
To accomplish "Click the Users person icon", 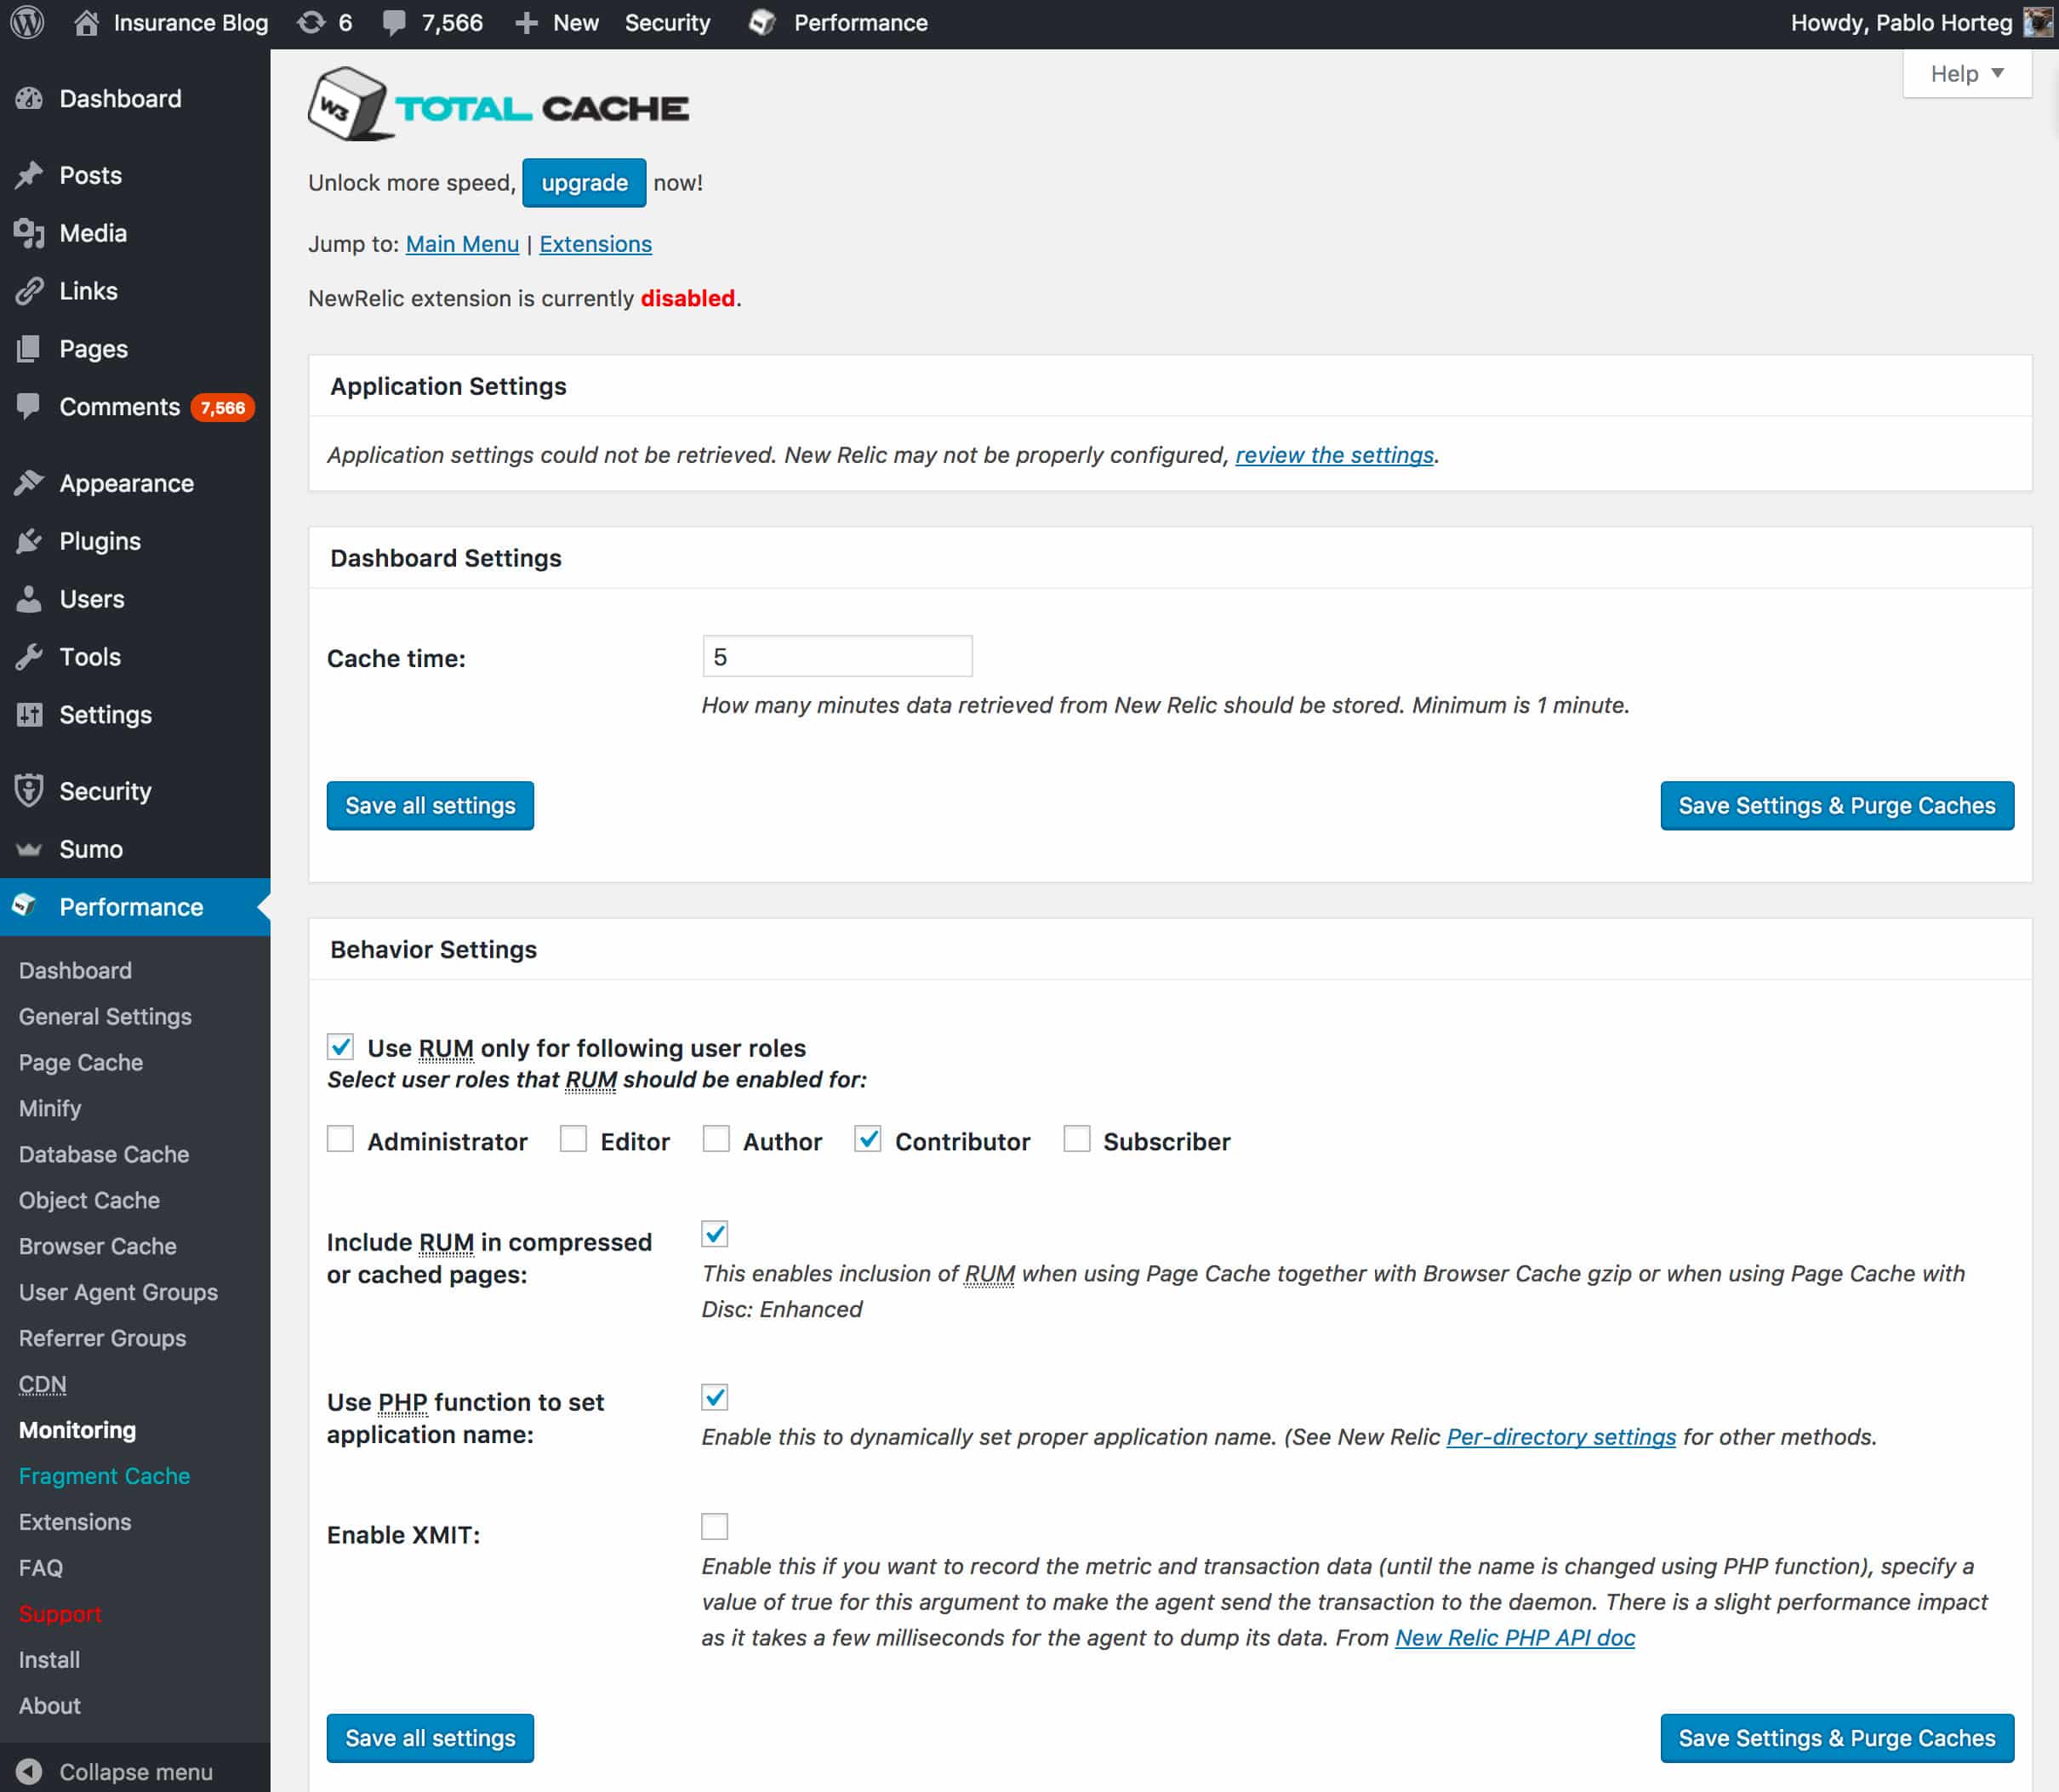I will [29, 599].
